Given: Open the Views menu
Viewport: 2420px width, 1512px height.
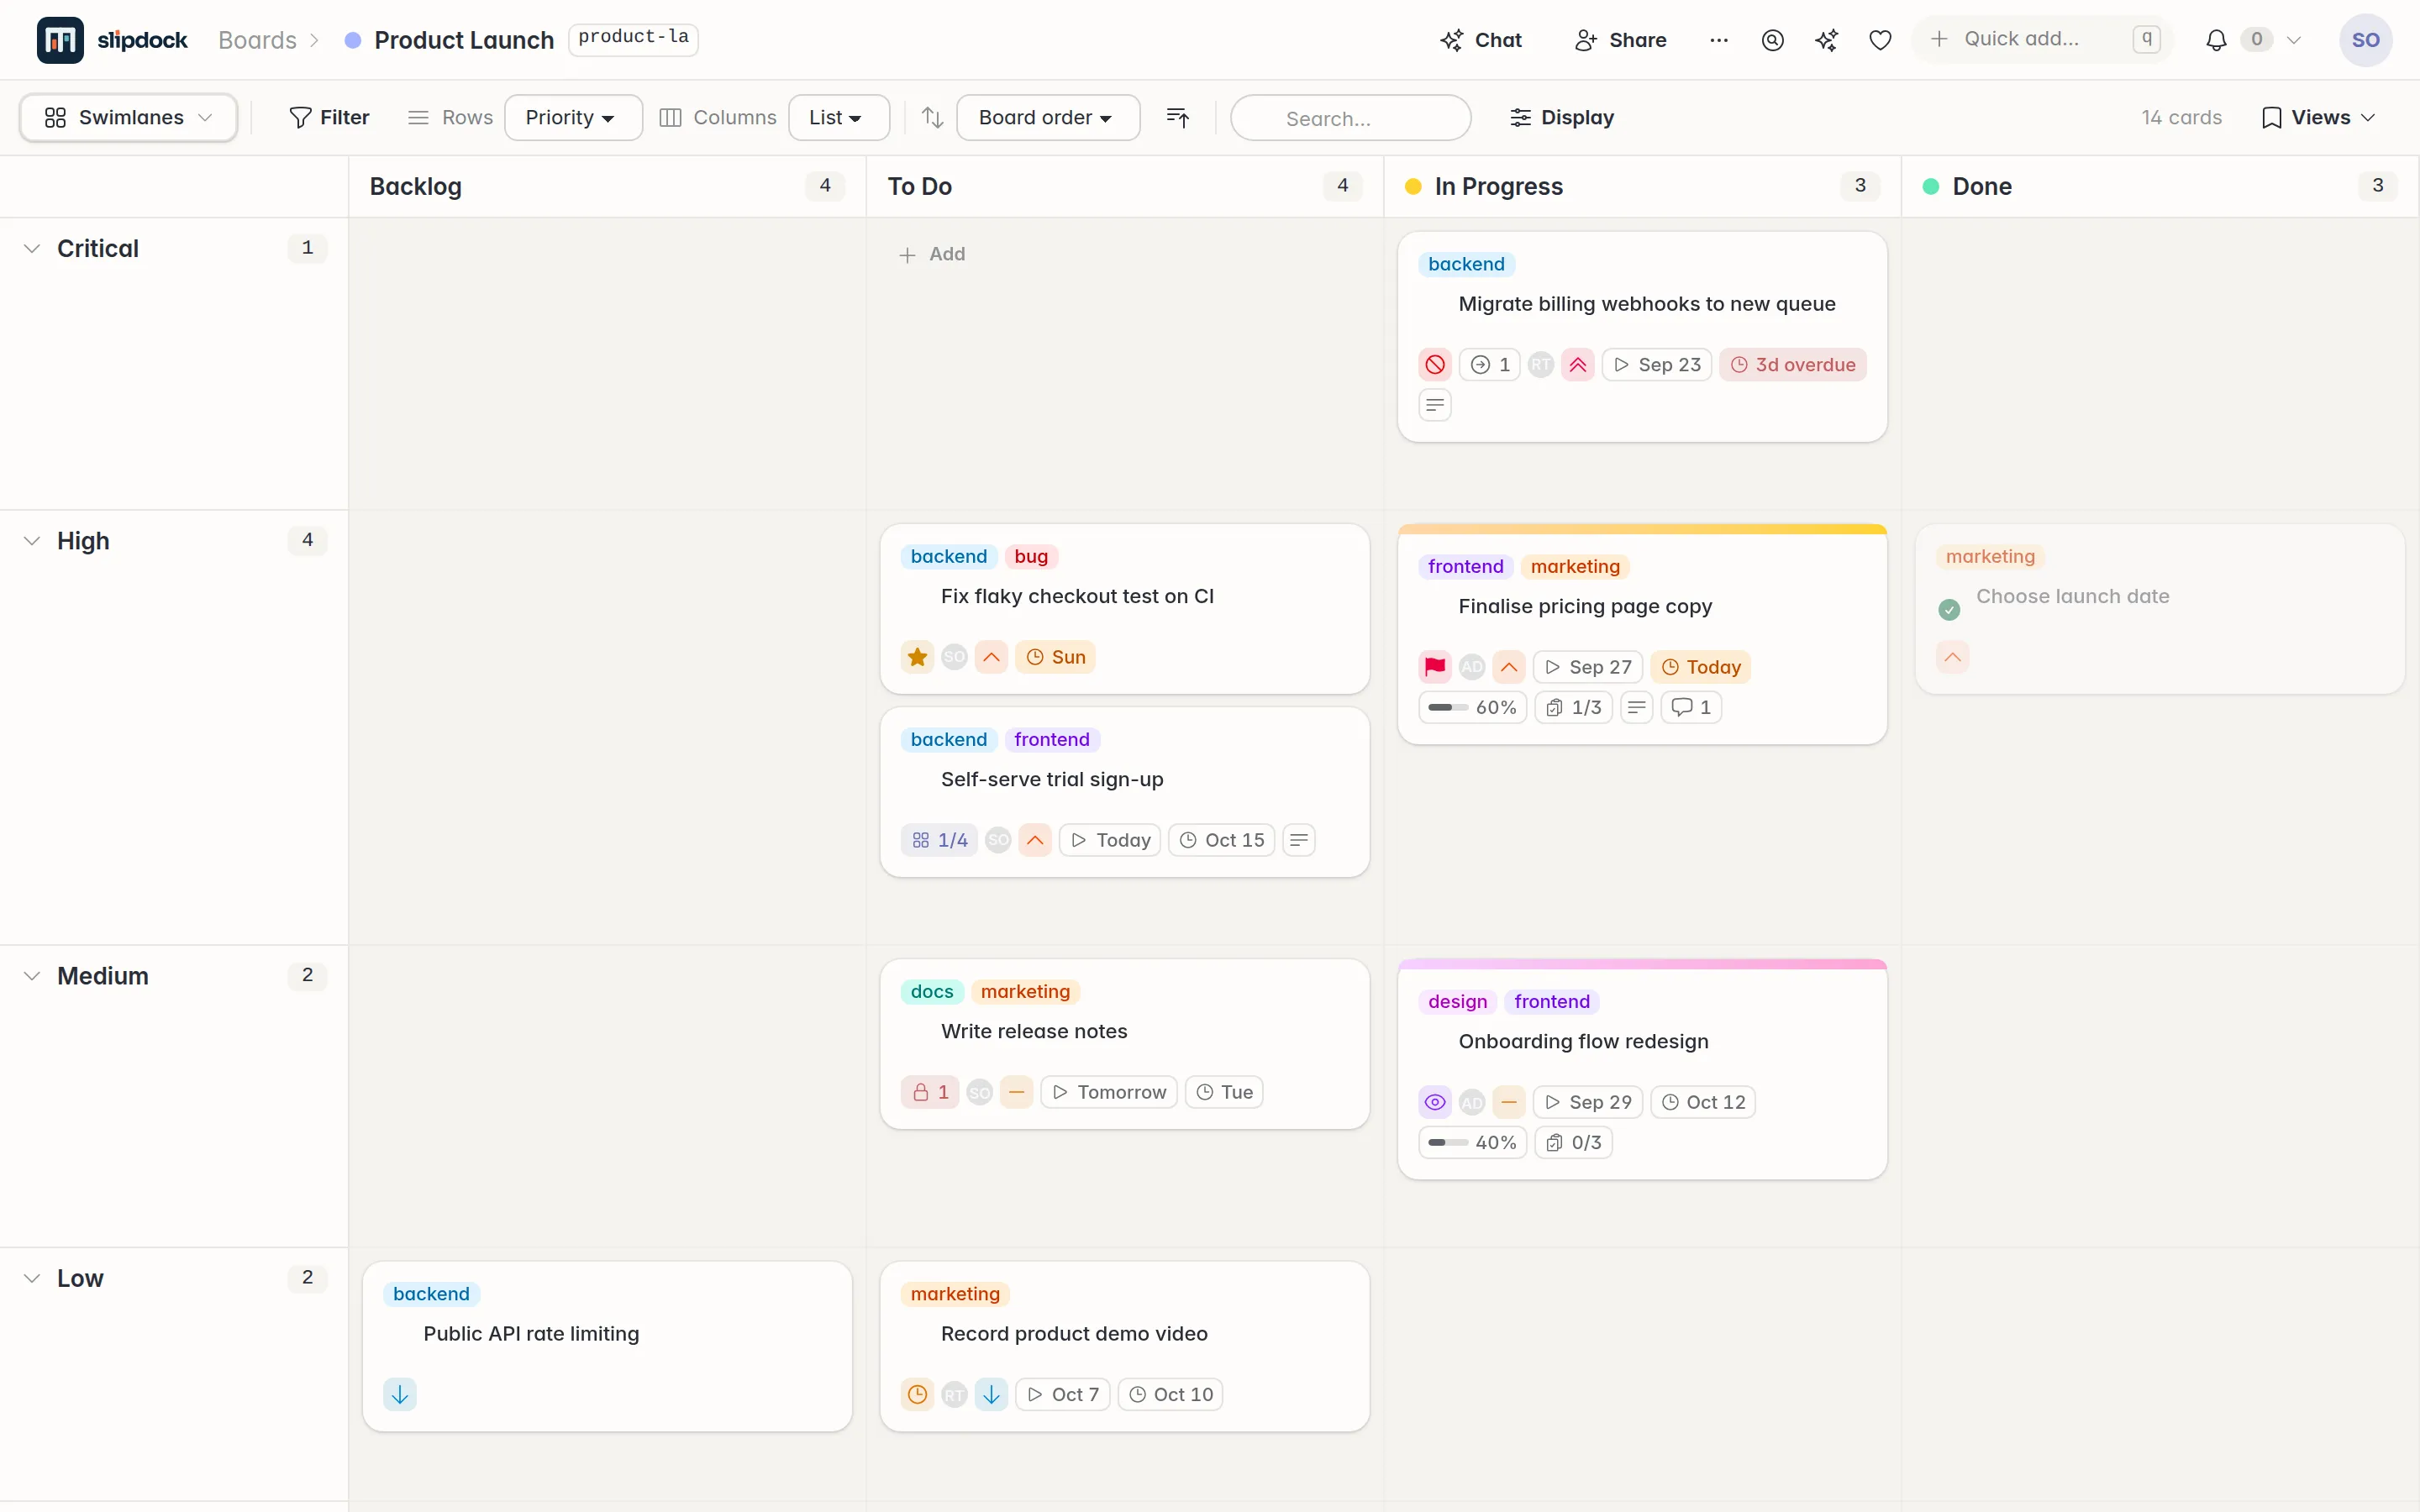Looking at the screenshot, I should (x=2318, y=118).
